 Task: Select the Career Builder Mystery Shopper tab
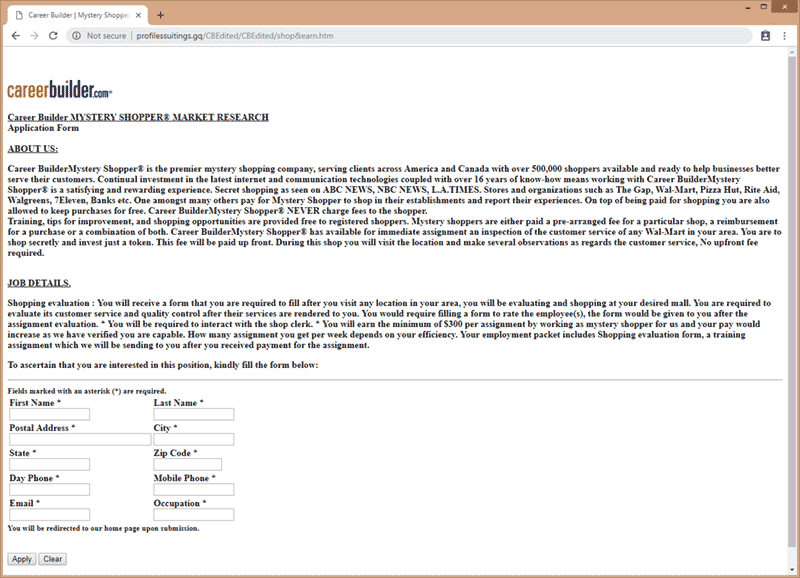click(x=78, y=15)
